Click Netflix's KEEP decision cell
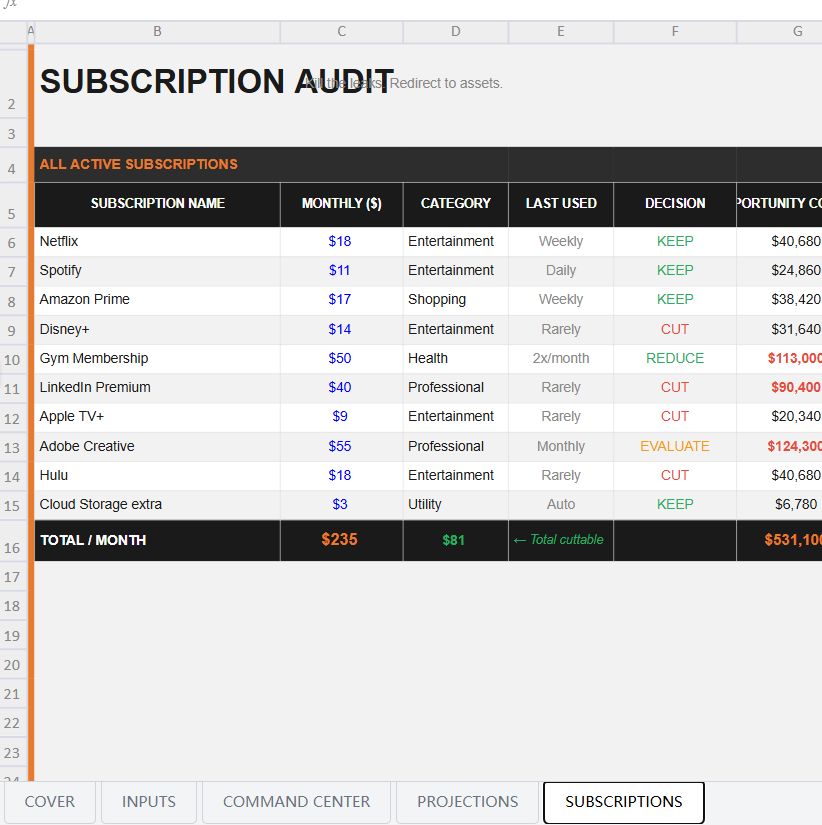 (x=675, y=242)
